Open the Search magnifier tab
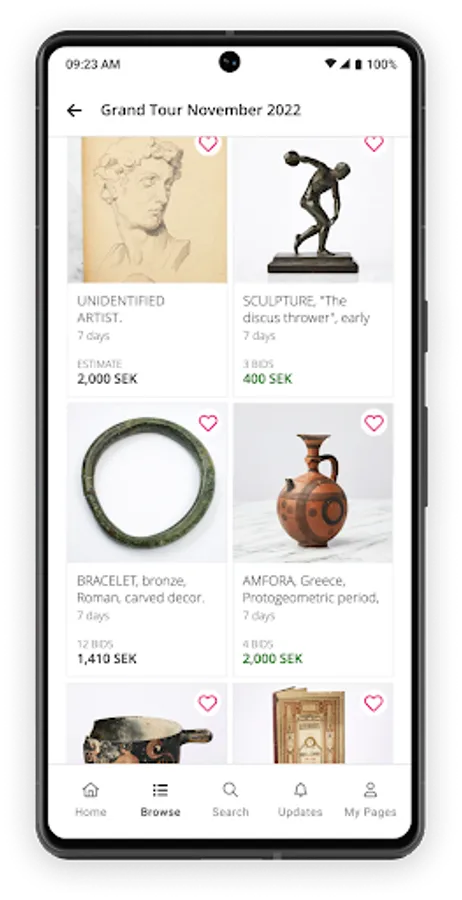The height and width of the screenshot is (900, 462). [231, 800]
